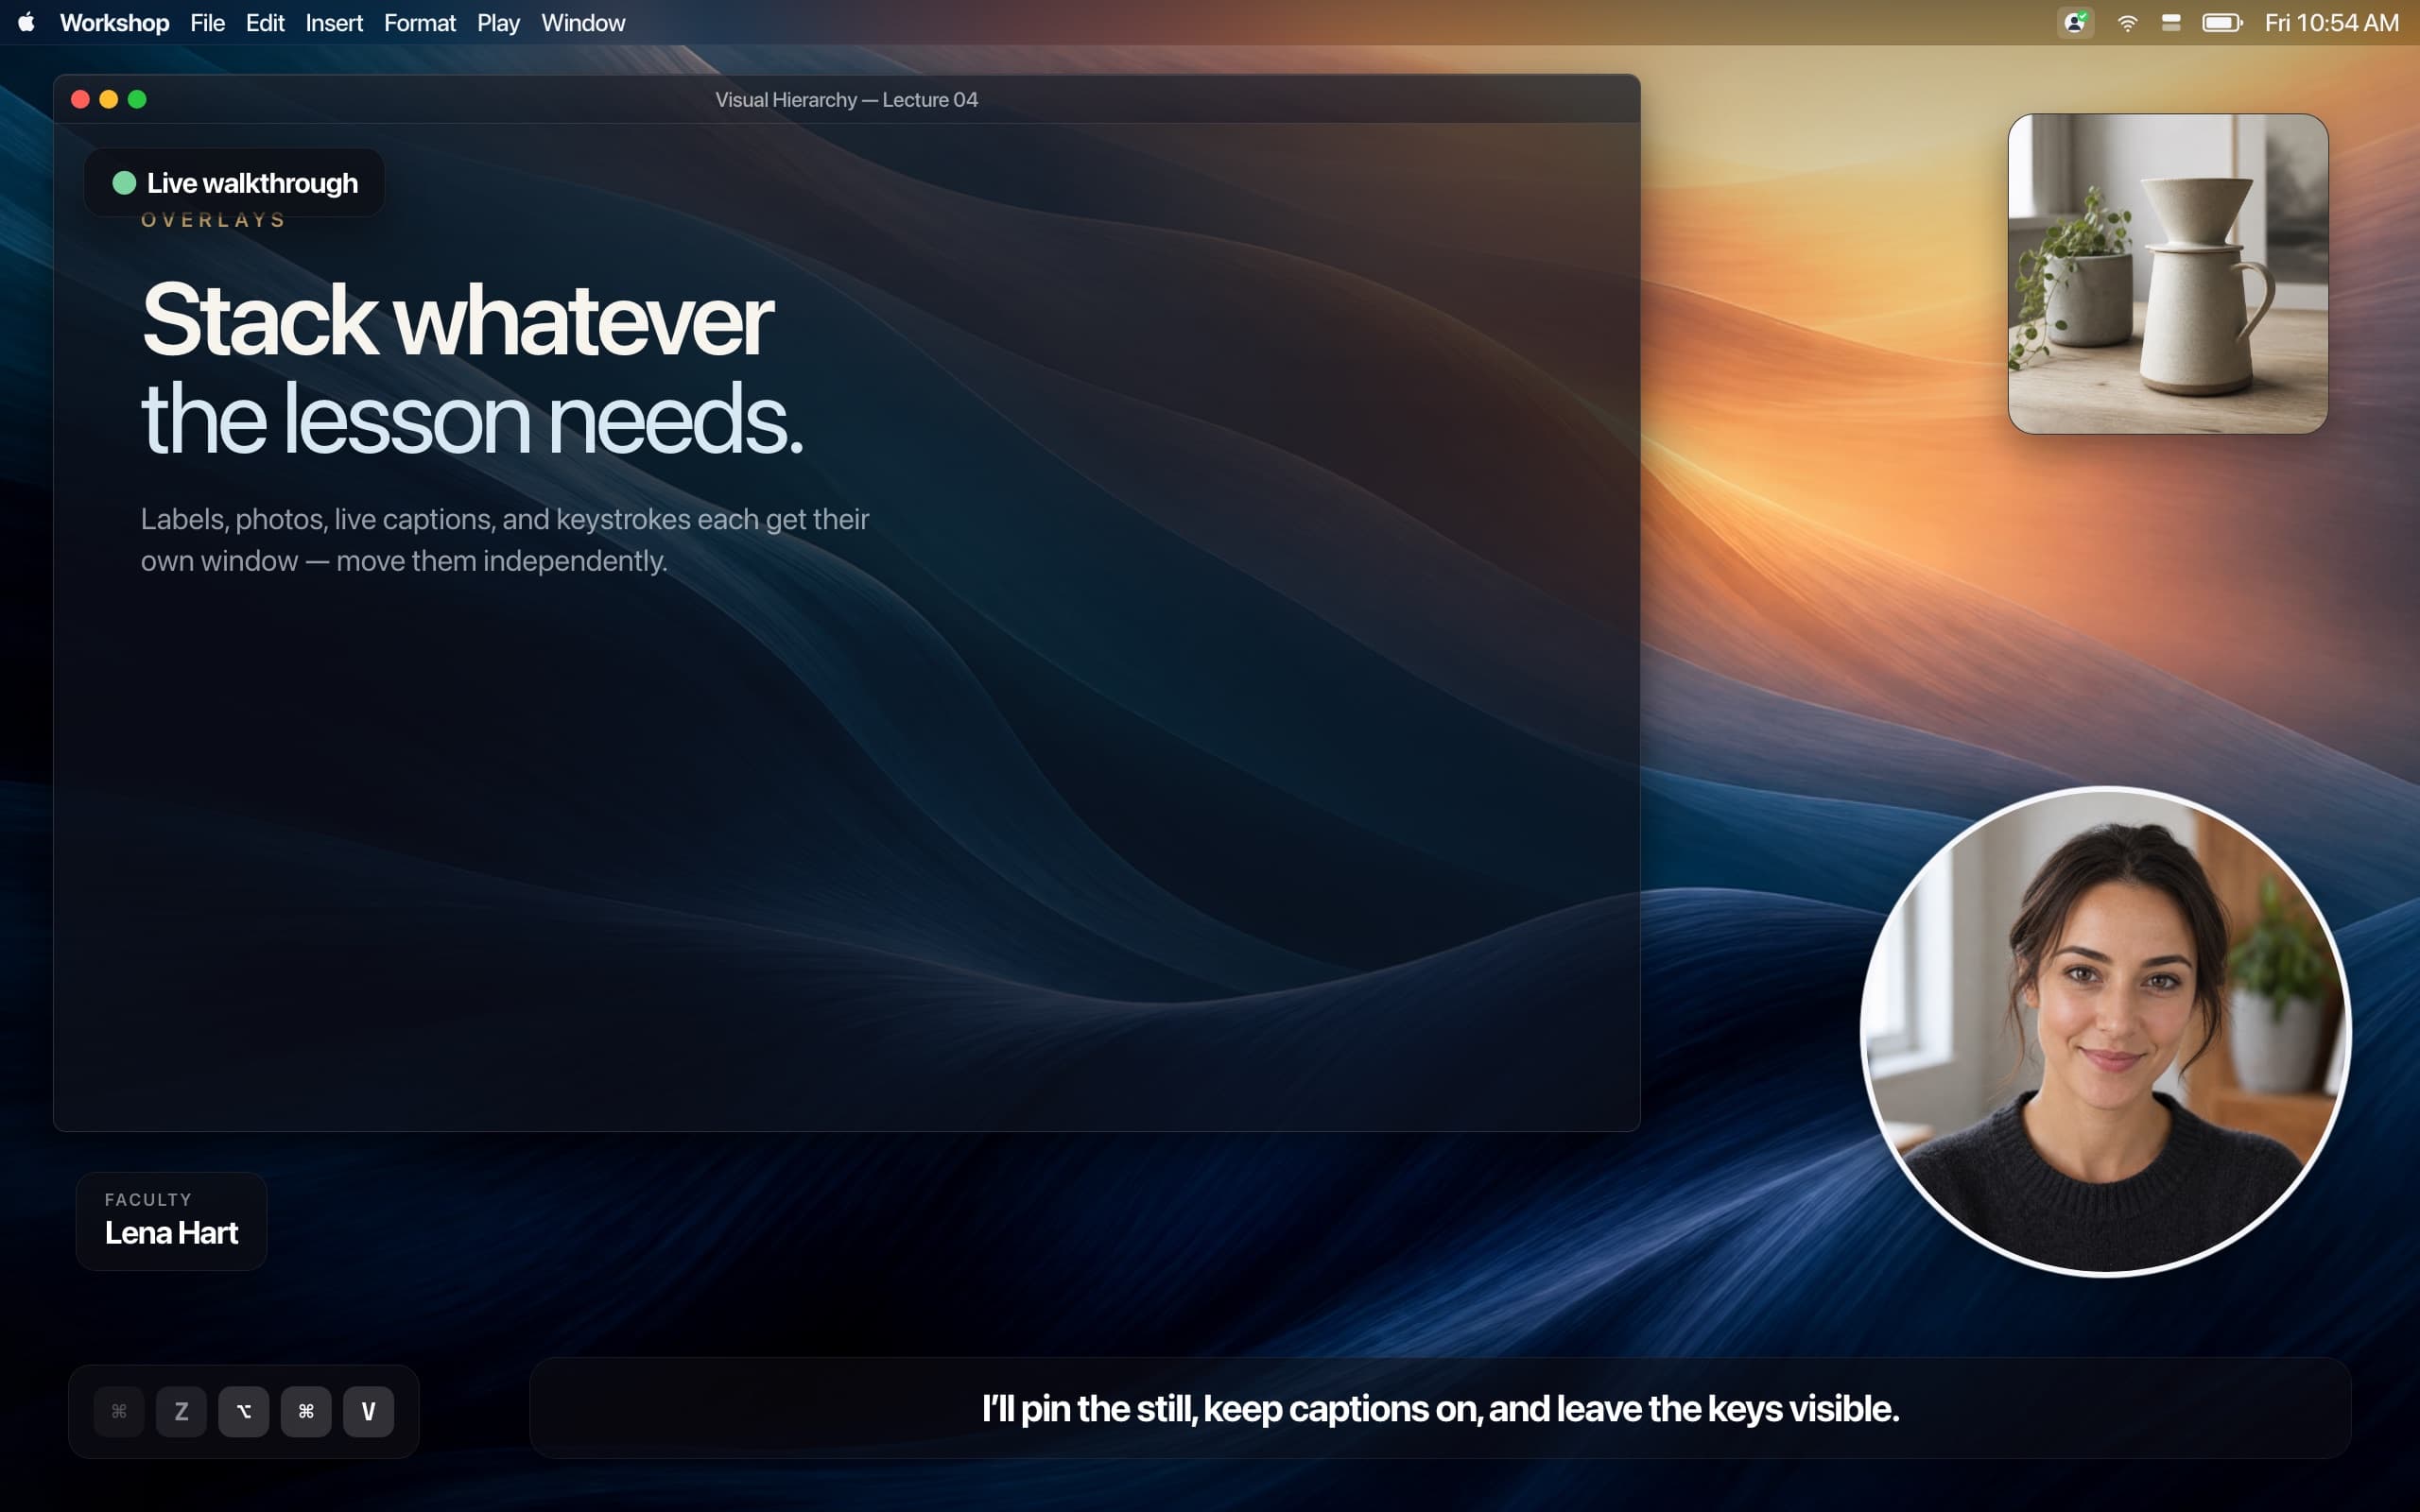
Task: Click the Fri 10:54 AM clock
Action: tap(2331, 22)
